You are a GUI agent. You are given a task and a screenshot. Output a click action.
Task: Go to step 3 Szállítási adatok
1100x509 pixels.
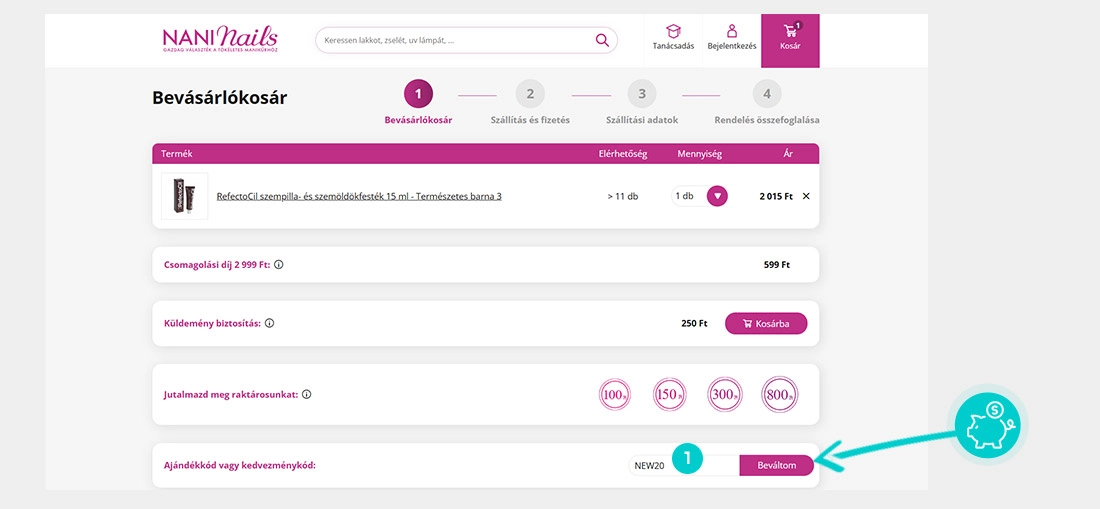pyautogui.click(x=642, y=103)
